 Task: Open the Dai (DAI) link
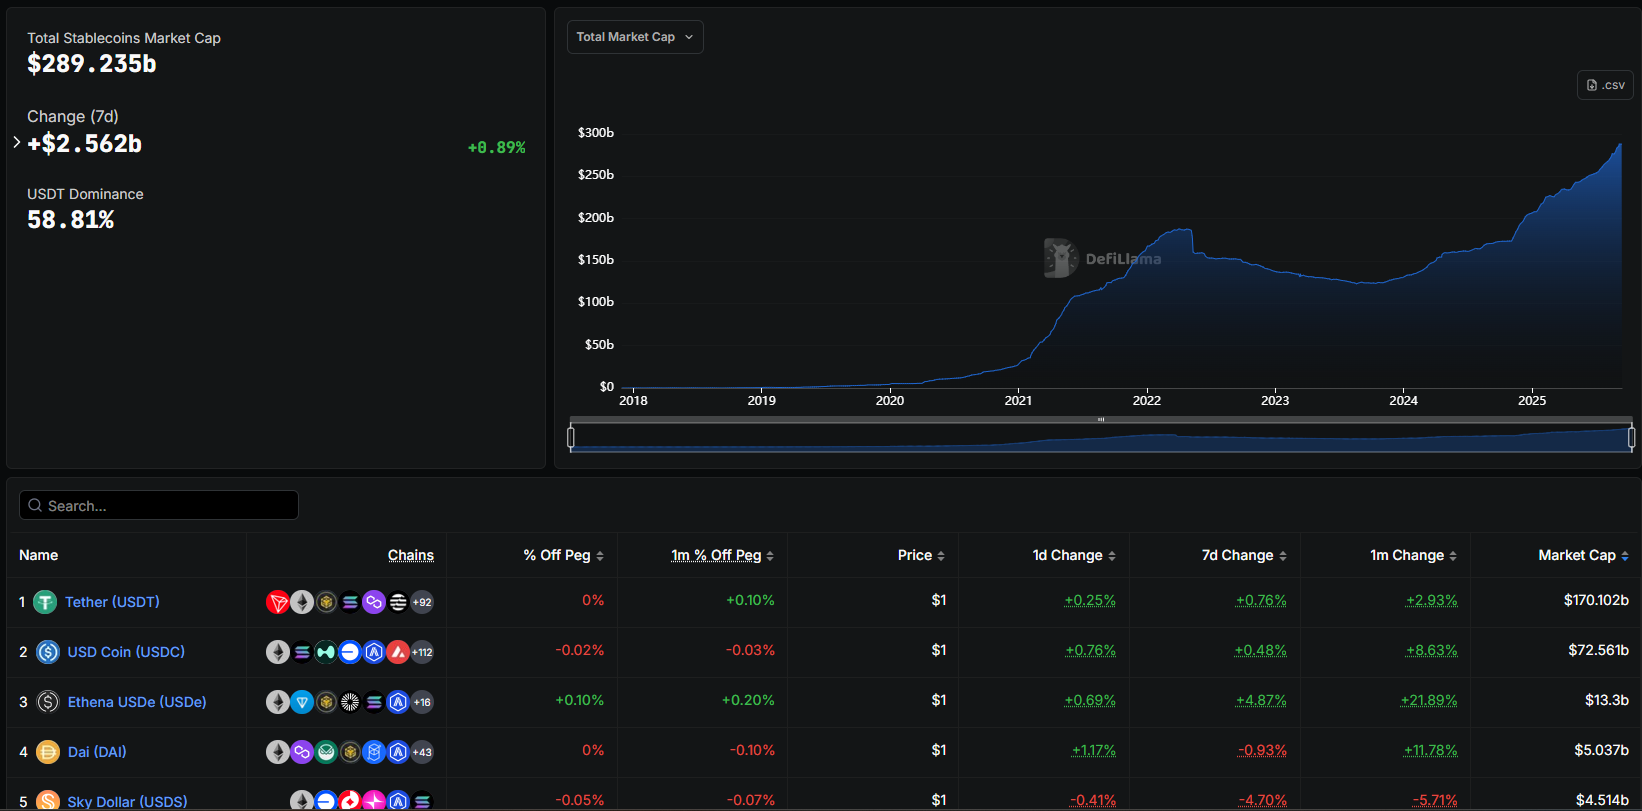[97, 752]
